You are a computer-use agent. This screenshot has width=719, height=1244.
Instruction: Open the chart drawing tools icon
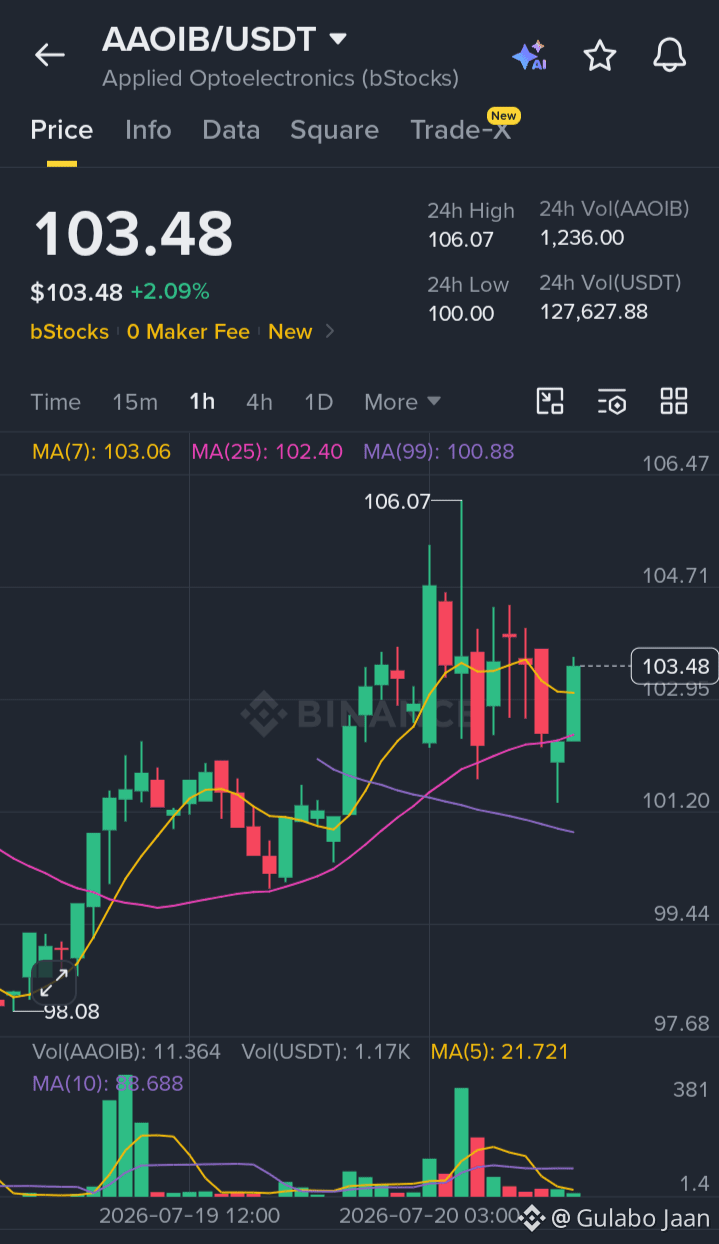point(550,402)
